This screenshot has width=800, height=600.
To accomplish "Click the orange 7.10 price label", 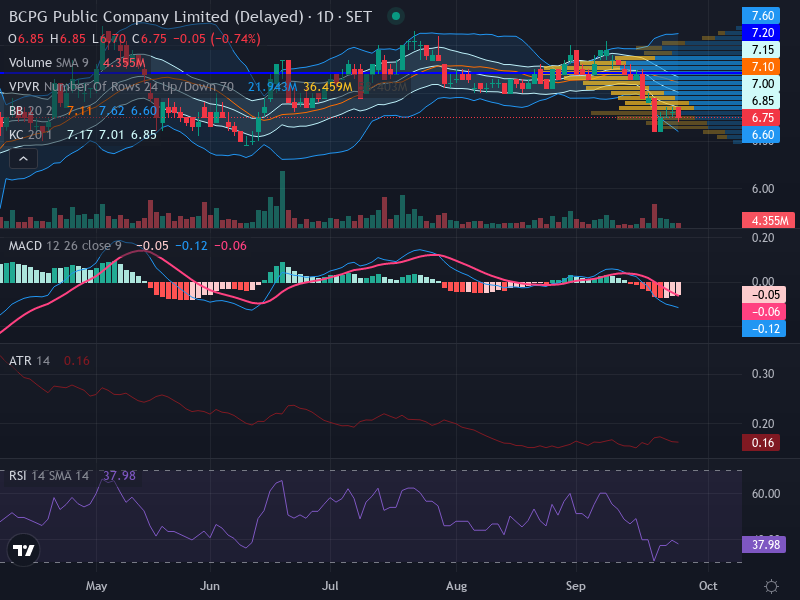I will click(x=761, y=67).
